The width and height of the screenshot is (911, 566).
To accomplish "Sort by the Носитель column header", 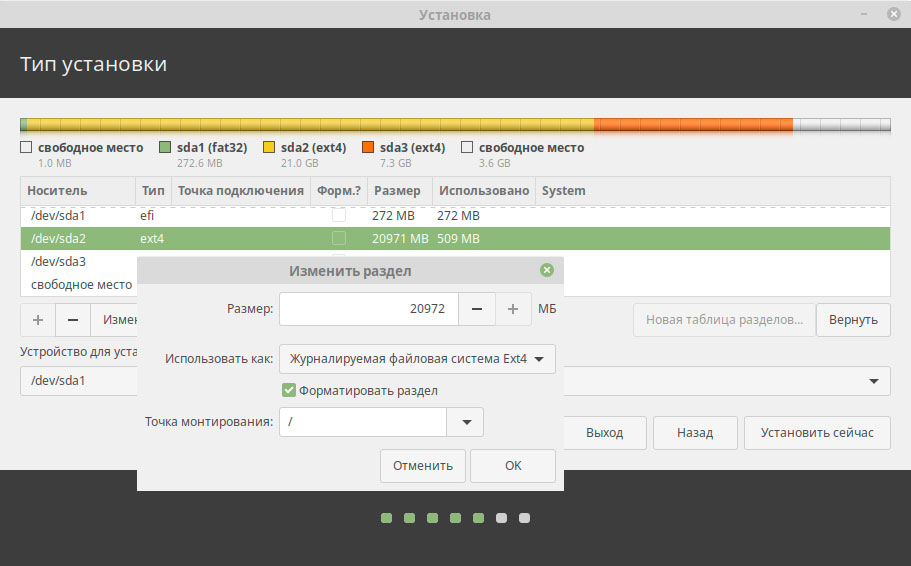I will tap(78, 191).
